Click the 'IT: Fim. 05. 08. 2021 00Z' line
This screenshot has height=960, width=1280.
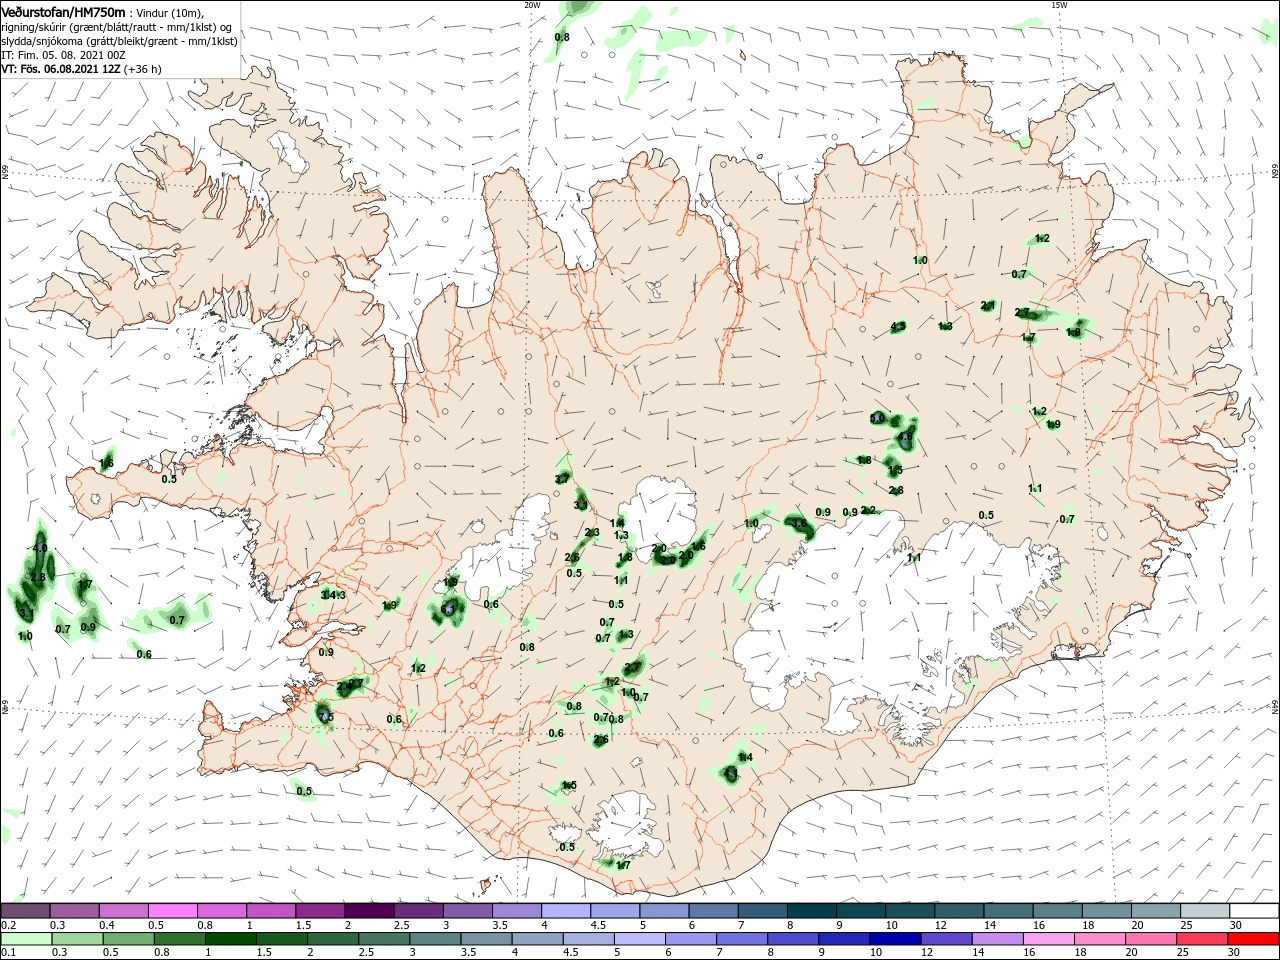tap(63, 55)
